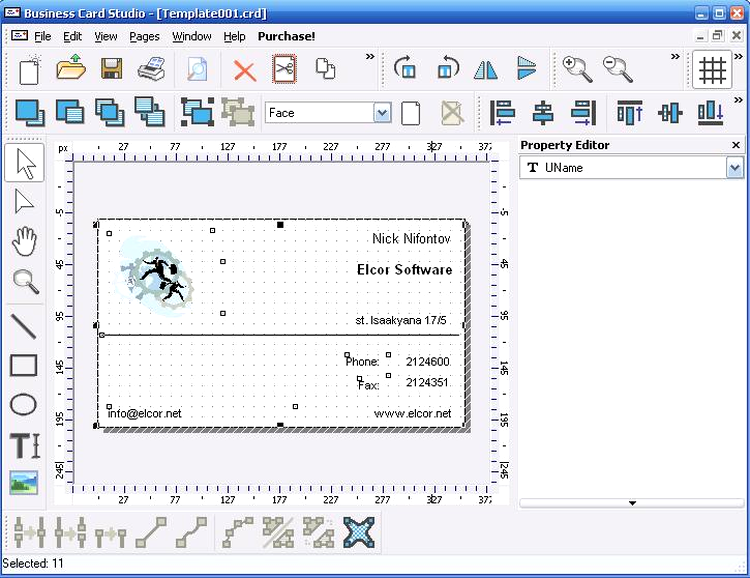Click 'www.elcor.net' text on card

[412, 413]
